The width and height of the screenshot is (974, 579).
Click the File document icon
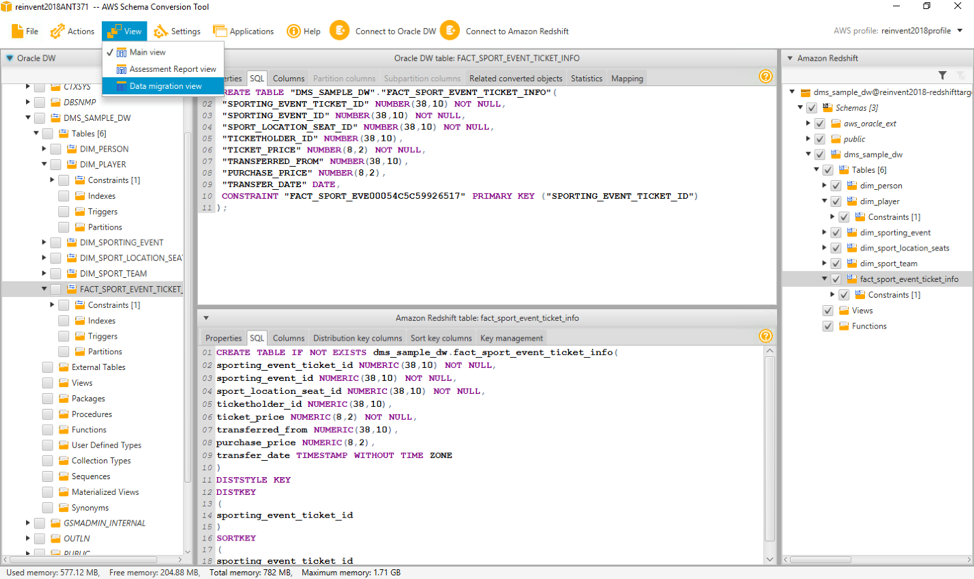point(17,31)
